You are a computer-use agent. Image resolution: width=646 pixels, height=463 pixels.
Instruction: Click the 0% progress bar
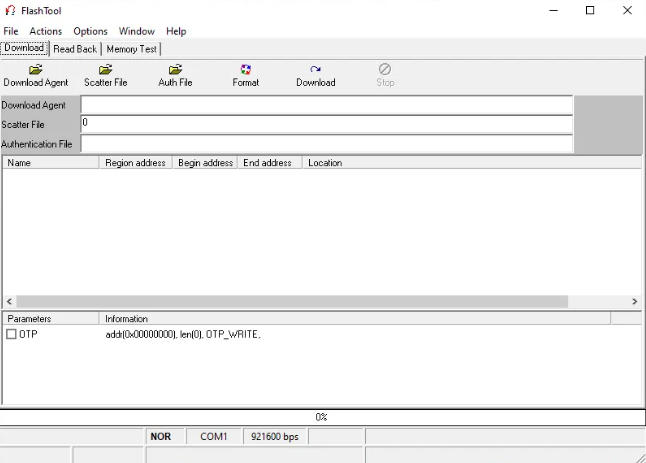322,417
